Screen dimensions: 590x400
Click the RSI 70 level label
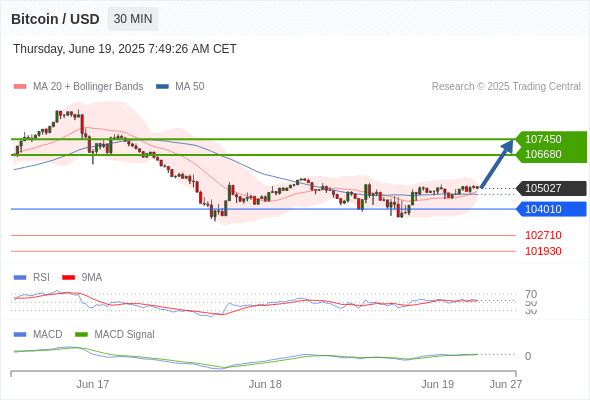click(531, 294)
